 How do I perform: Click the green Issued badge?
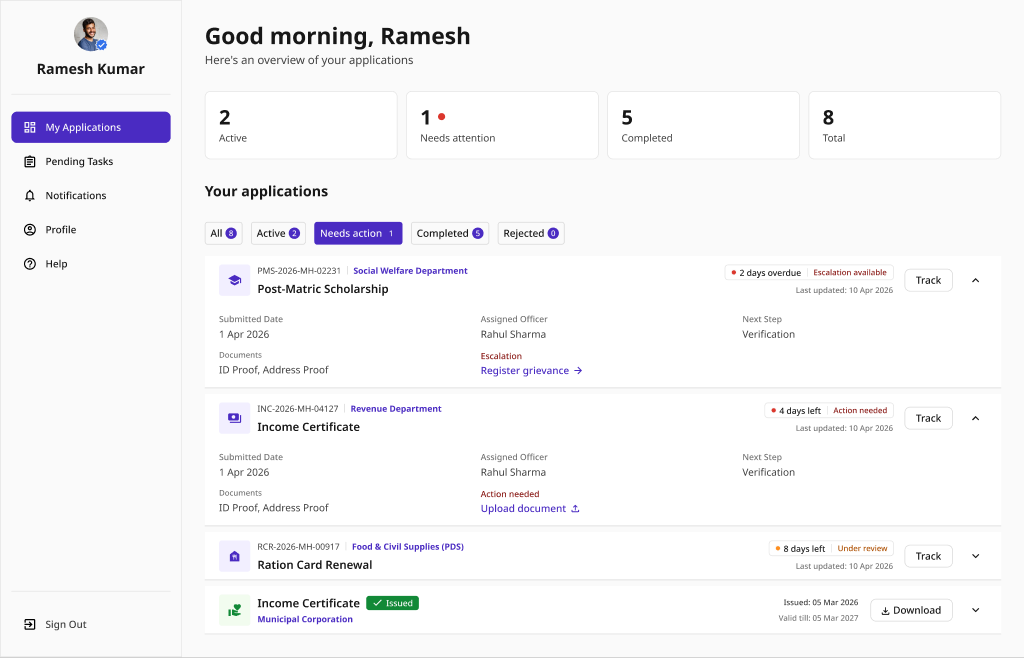pyautogui.click(x=392, y=603)
